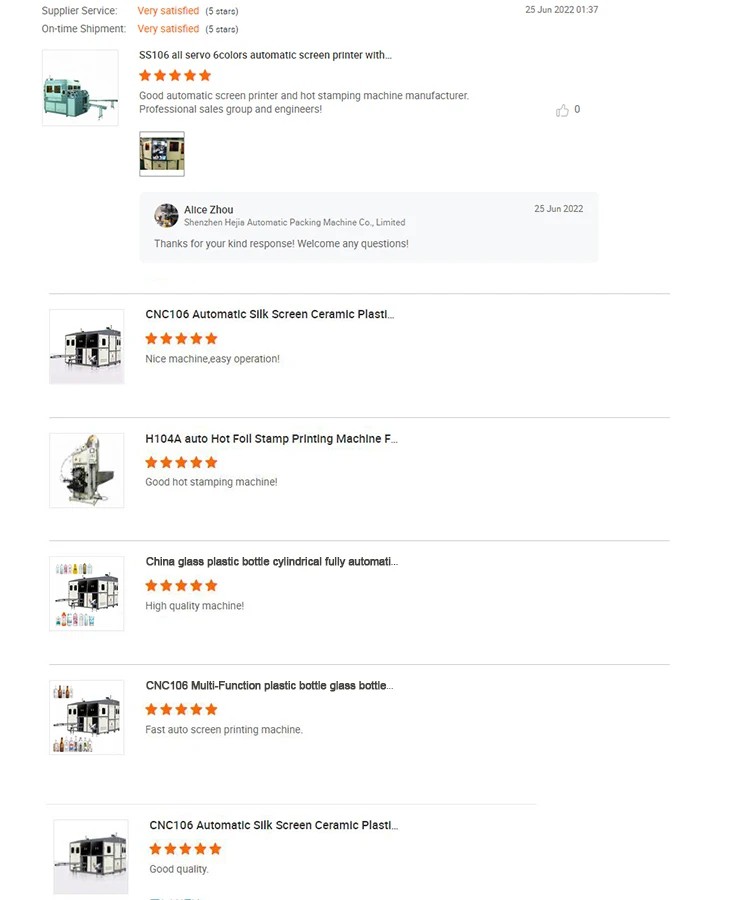Screen dimensions: 750x900
Task: Click the glass plastic bottle printer thumbnail
Action: (x=87, y=593)
